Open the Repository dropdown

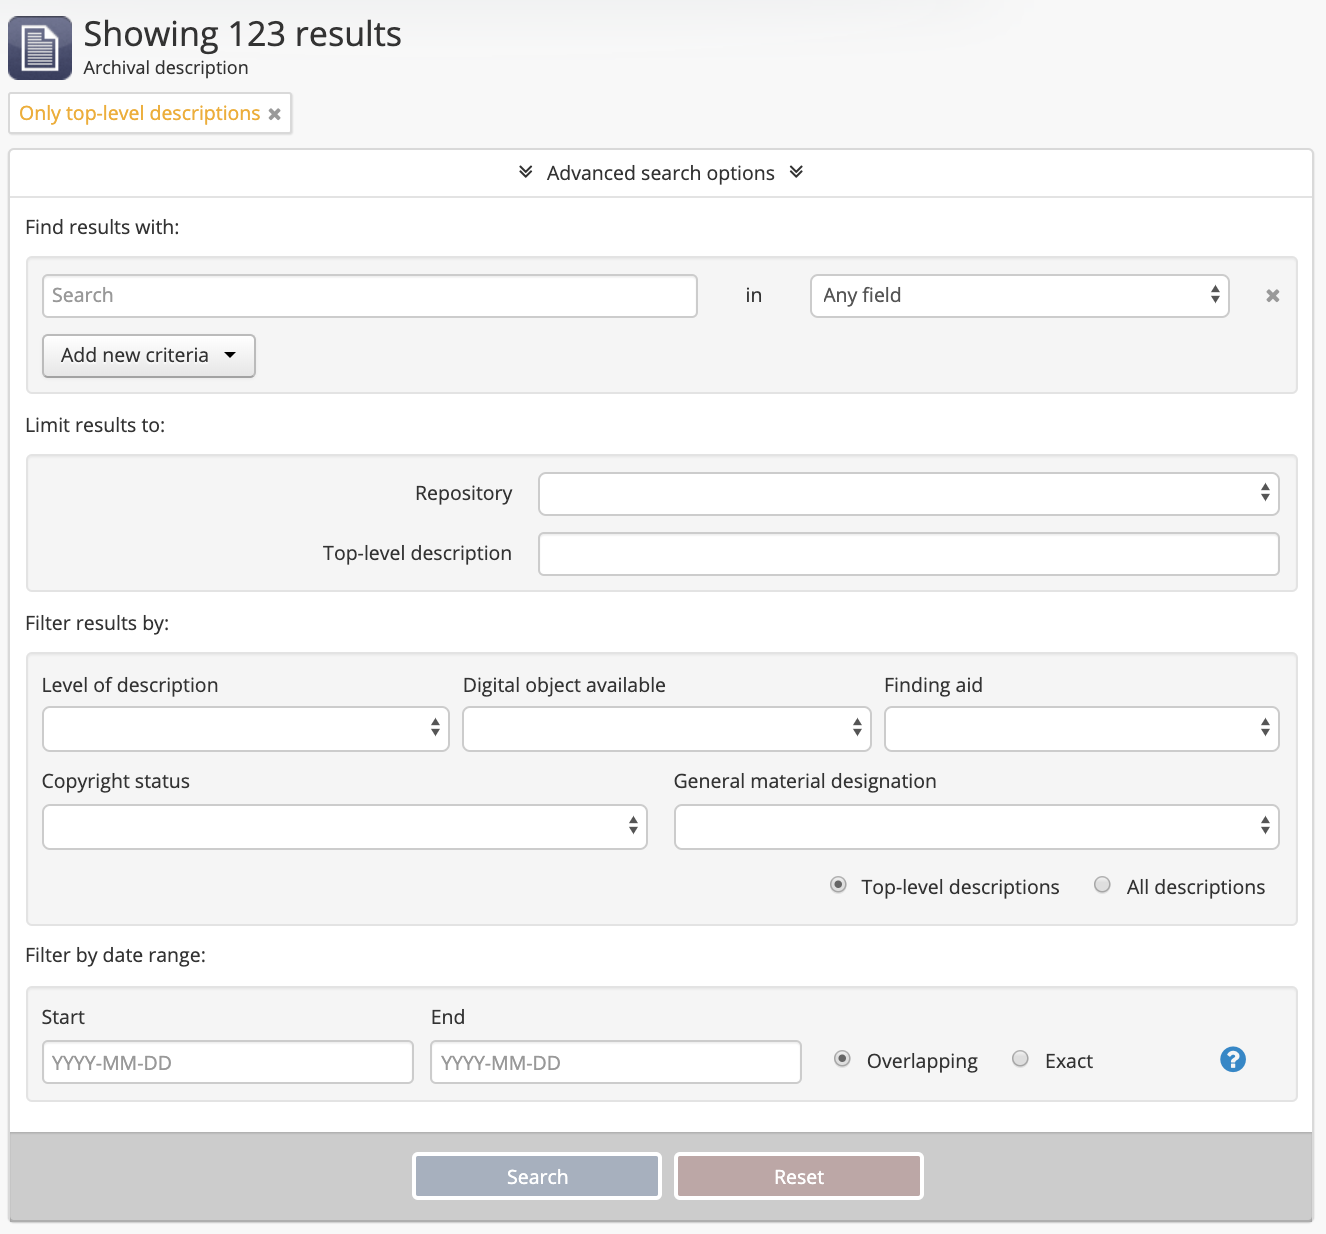908,494
